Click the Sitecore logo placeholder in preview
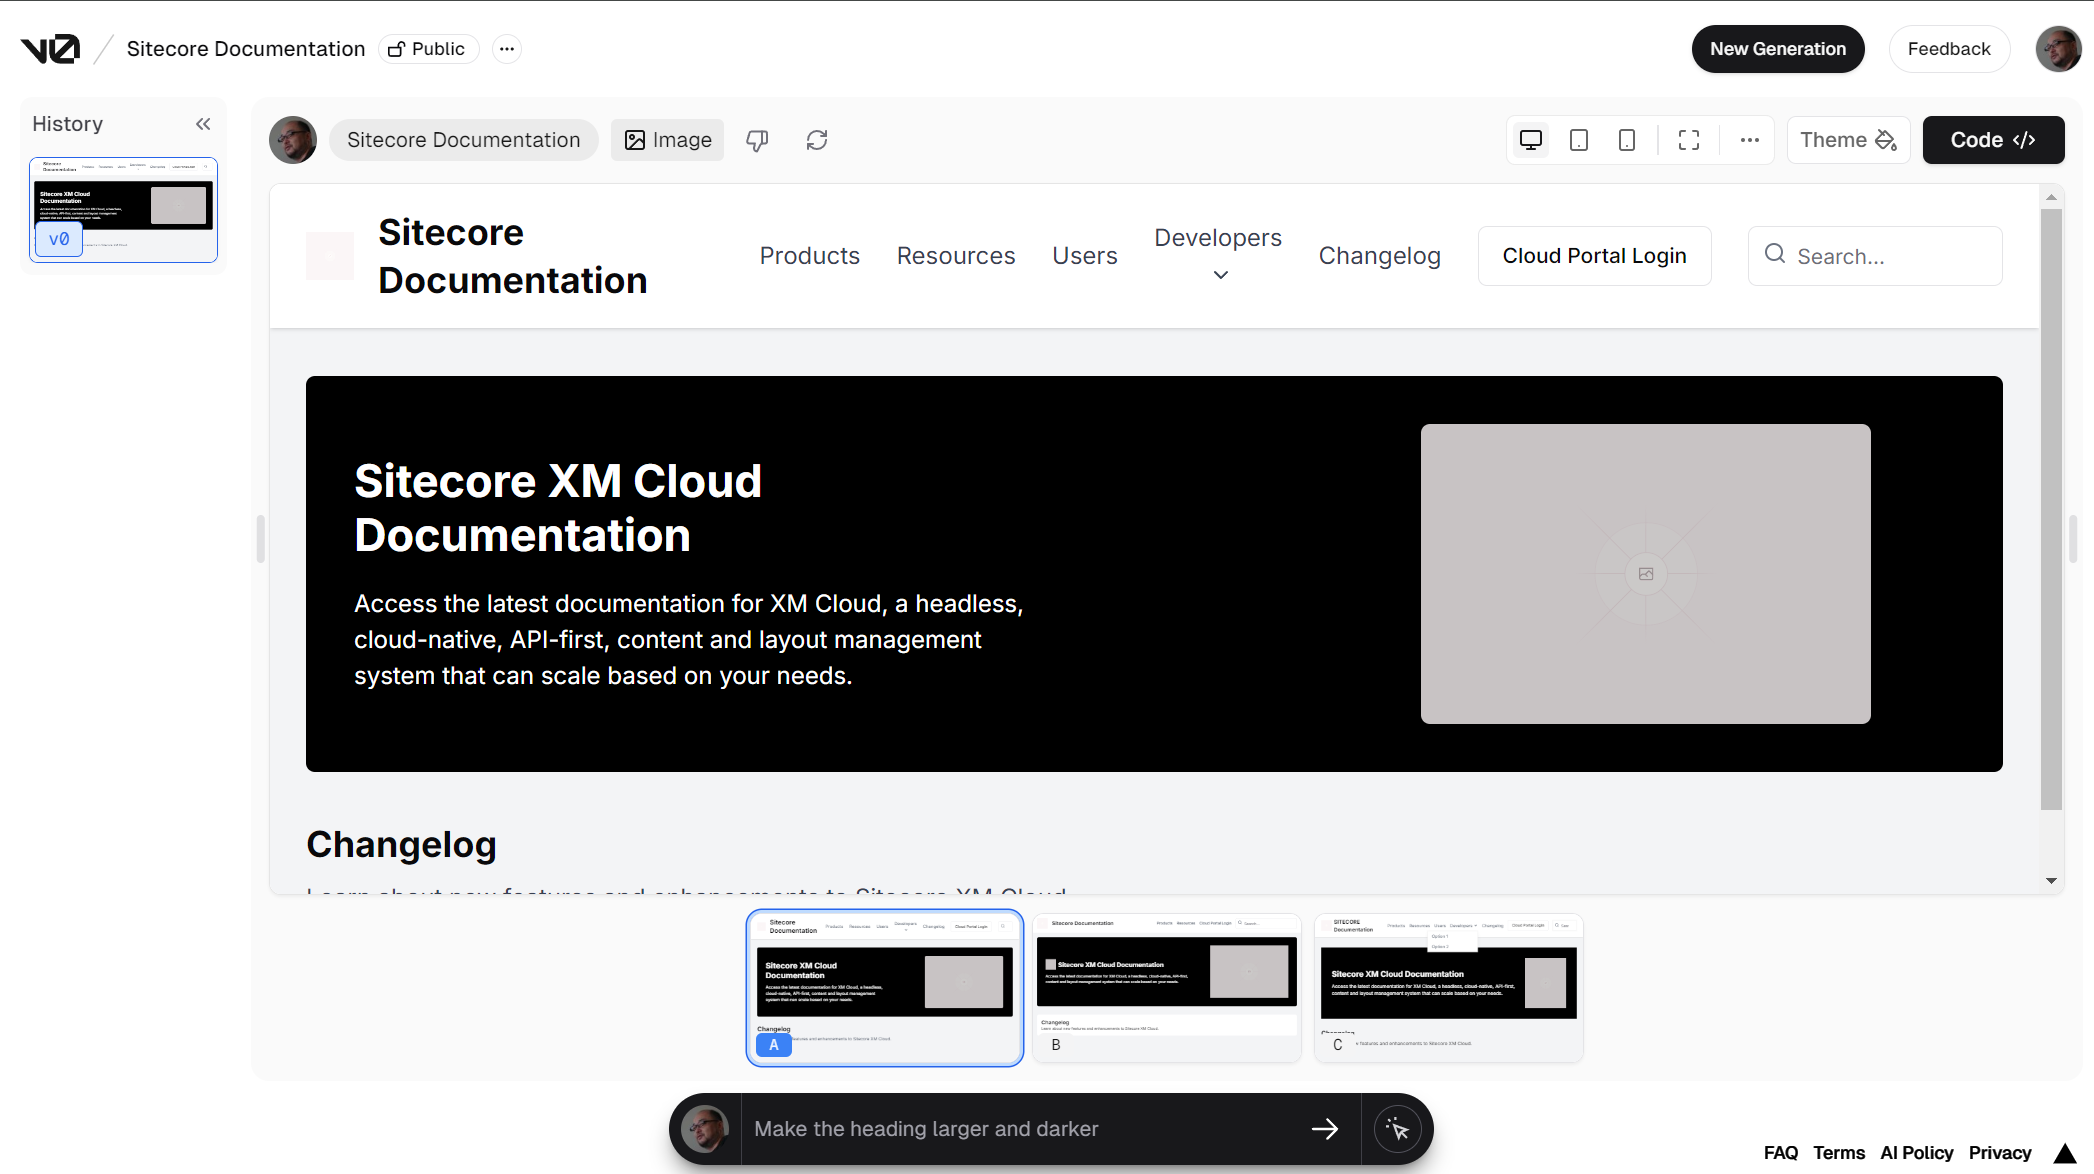Screen dimensions: 2094x1174 (x=330, y=256)
